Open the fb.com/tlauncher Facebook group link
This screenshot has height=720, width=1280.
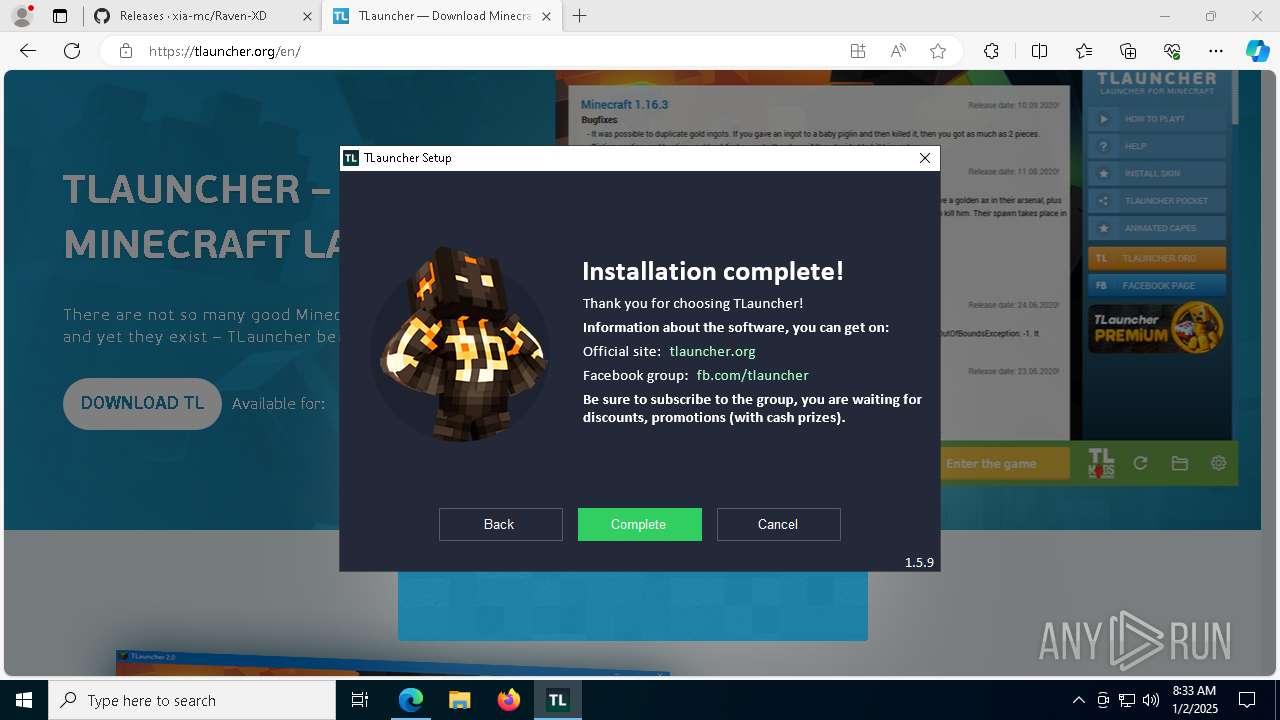[x=752, y=375]
